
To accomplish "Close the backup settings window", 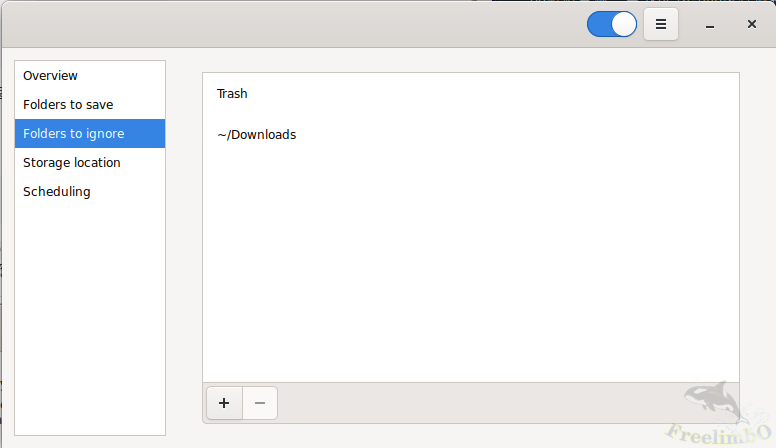I will click(751, 24).
